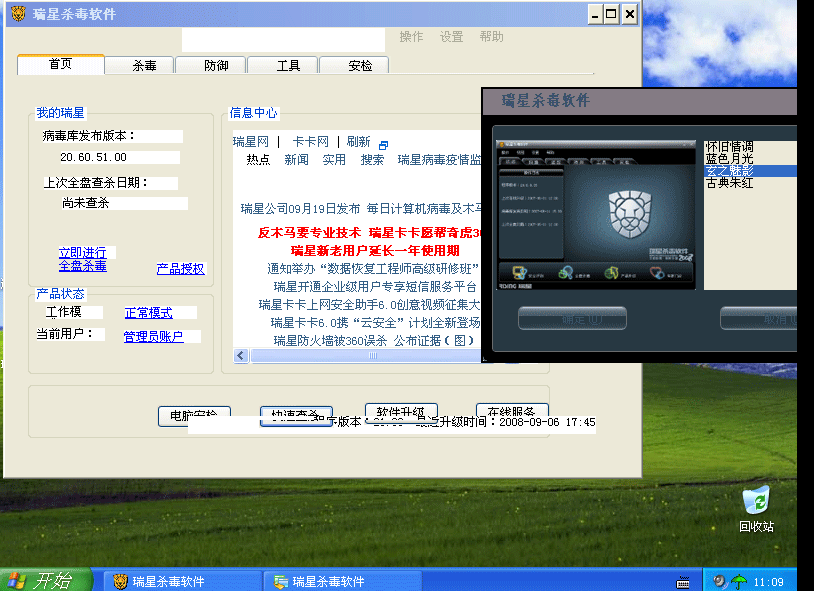Select 蓝色月光 skin in list
The width and height of the screenshot is (814, 591).
750,158
